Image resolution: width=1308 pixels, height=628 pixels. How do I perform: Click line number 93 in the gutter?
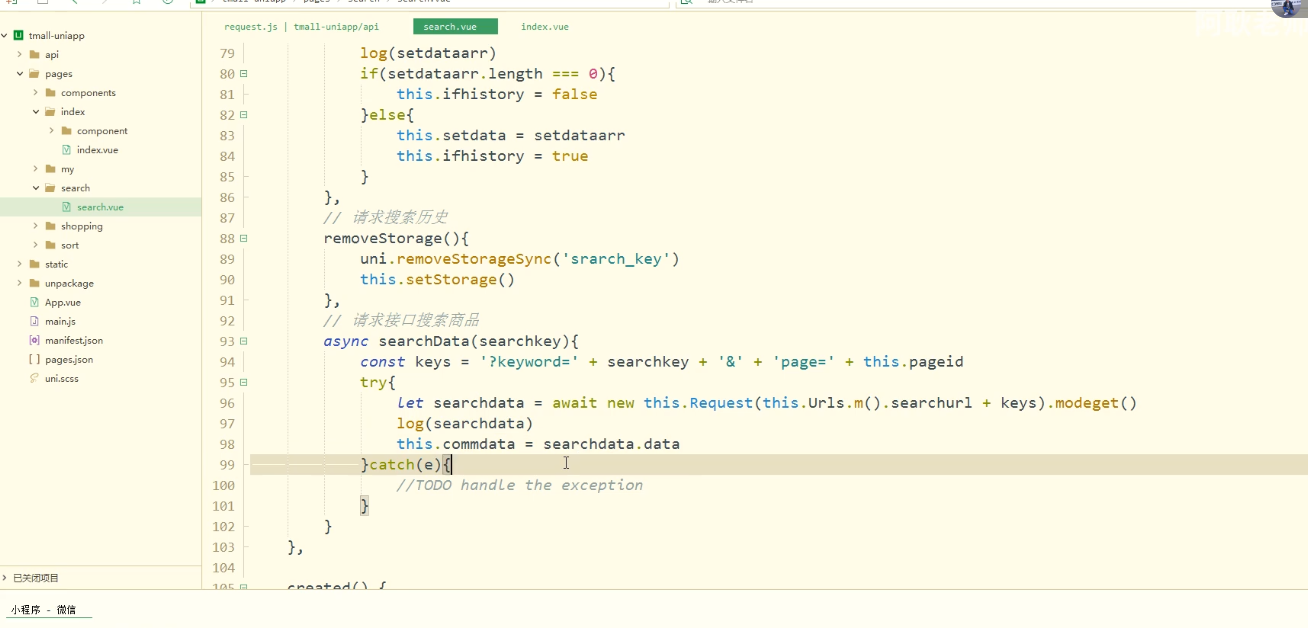tap(226, 341)
